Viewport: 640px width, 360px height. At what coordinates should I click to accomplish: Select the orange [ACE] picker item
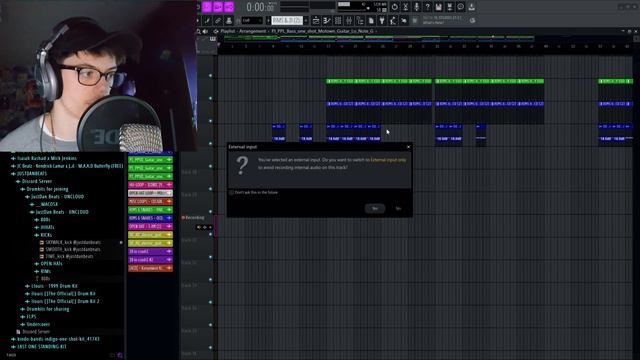coord(151,268)
